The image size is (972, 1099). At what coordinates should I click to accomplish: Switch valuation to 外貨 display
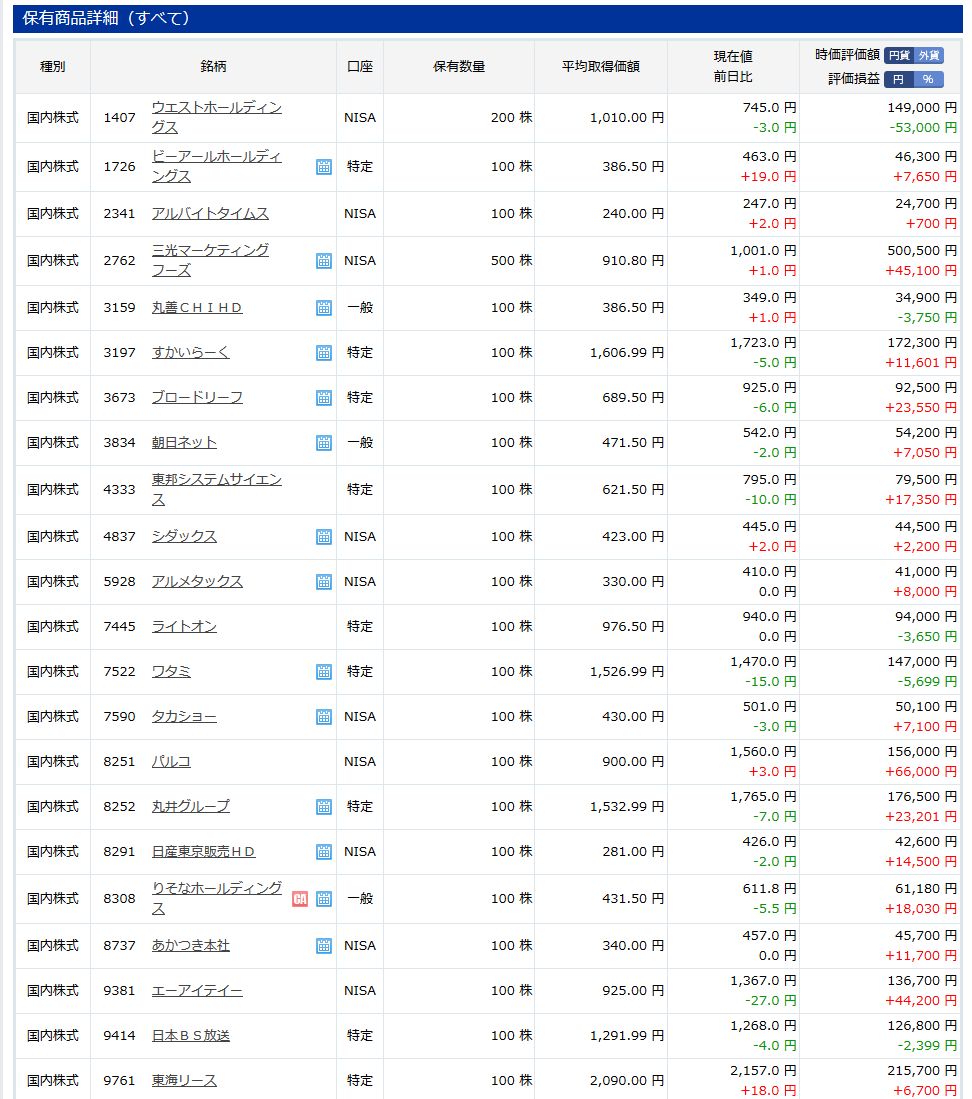[929, 55]
